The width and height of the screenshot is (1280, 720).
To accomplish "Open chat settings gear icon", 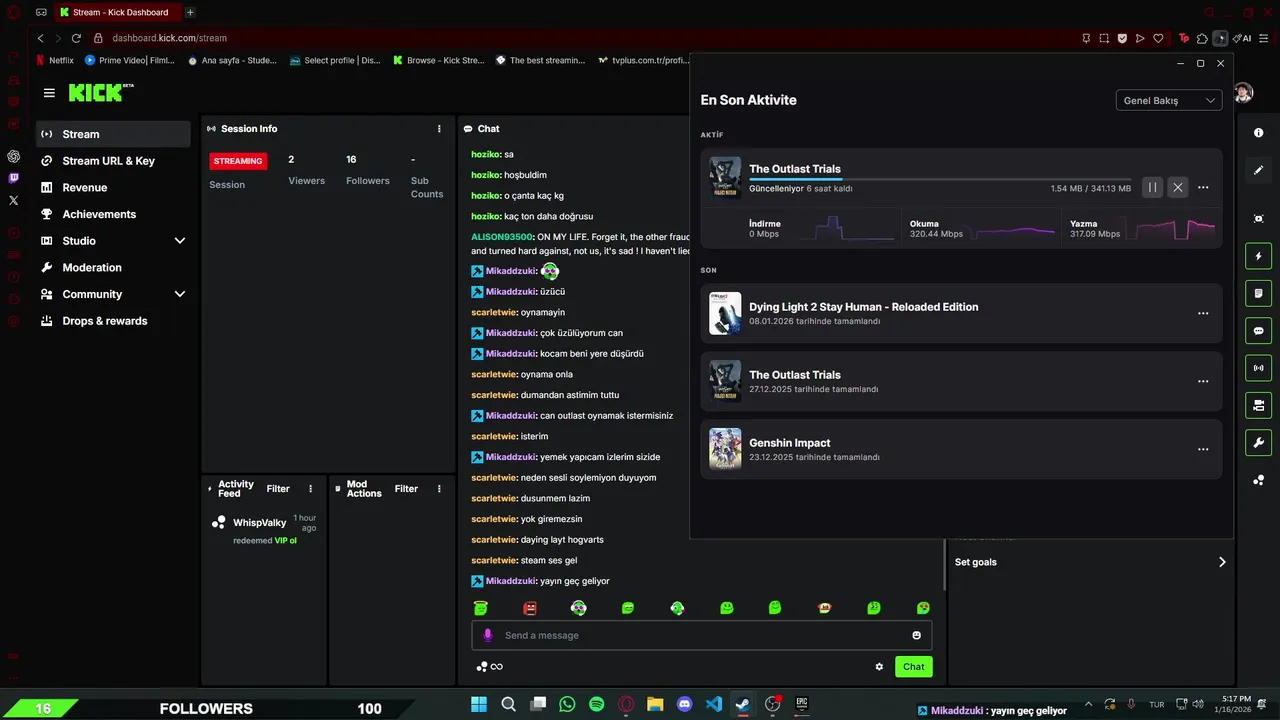I will [x=879, y=667].
